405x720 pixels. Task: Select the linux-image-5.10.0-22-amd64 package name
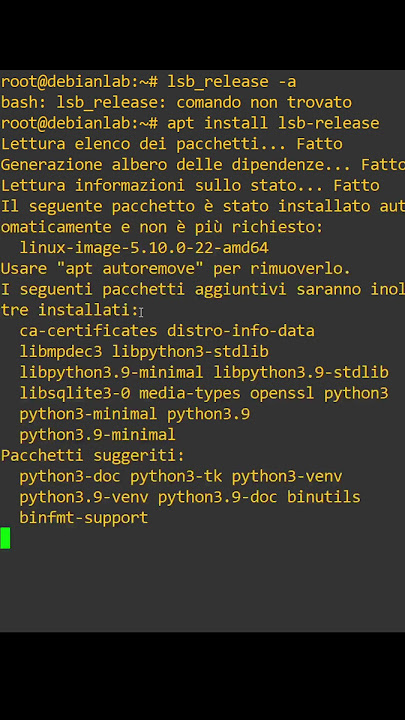144,248
